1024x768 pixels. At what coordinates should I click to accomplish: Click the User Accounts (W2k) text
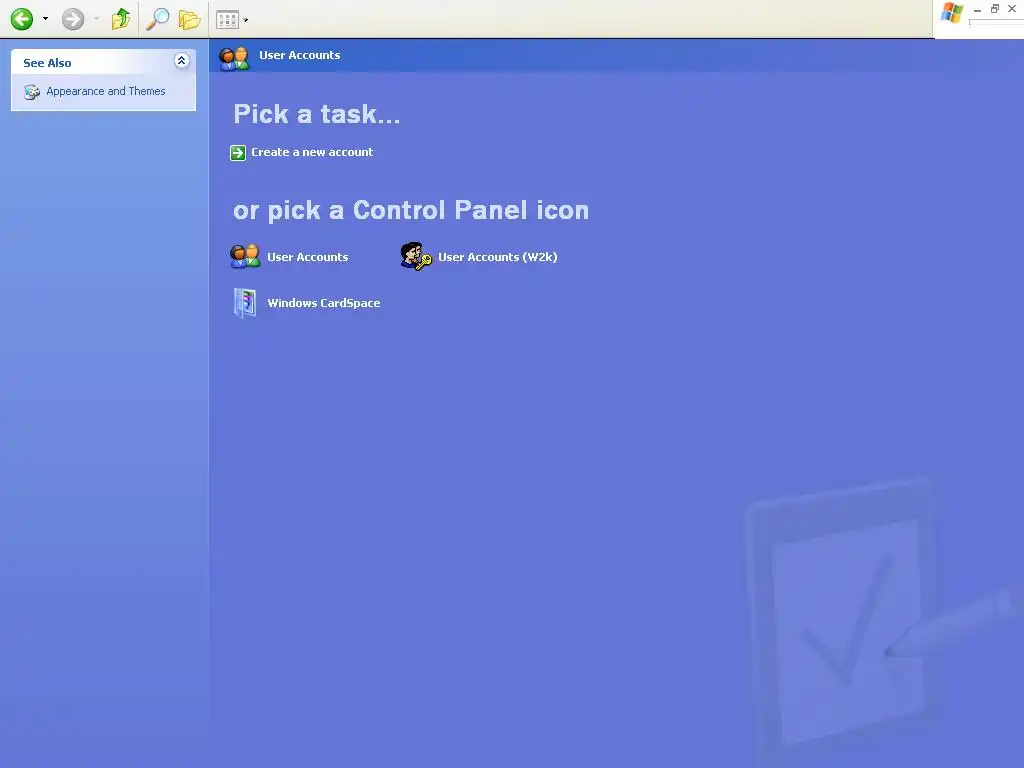point(498,257)
